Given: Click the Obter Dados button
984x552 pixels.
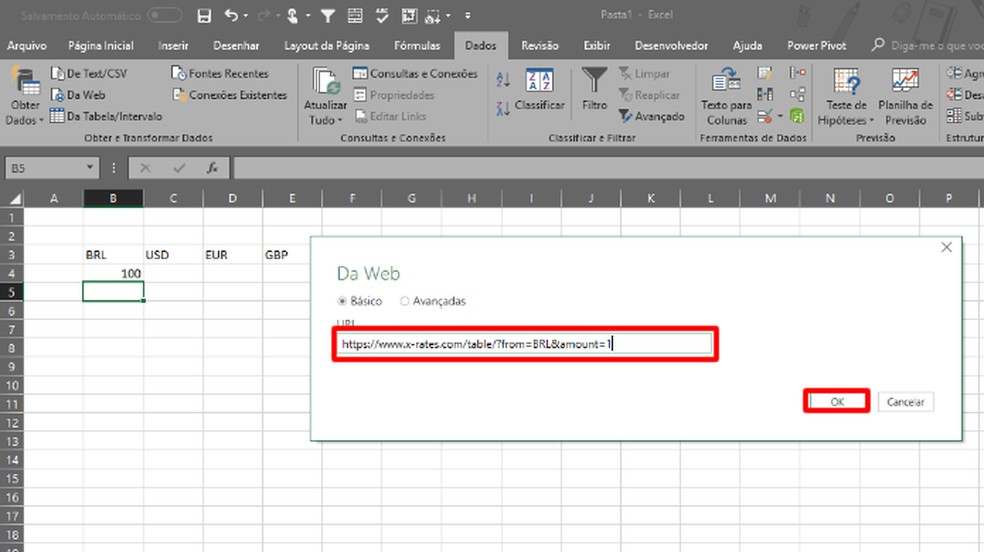Looking at the screenshot, I should click(24, 96).
